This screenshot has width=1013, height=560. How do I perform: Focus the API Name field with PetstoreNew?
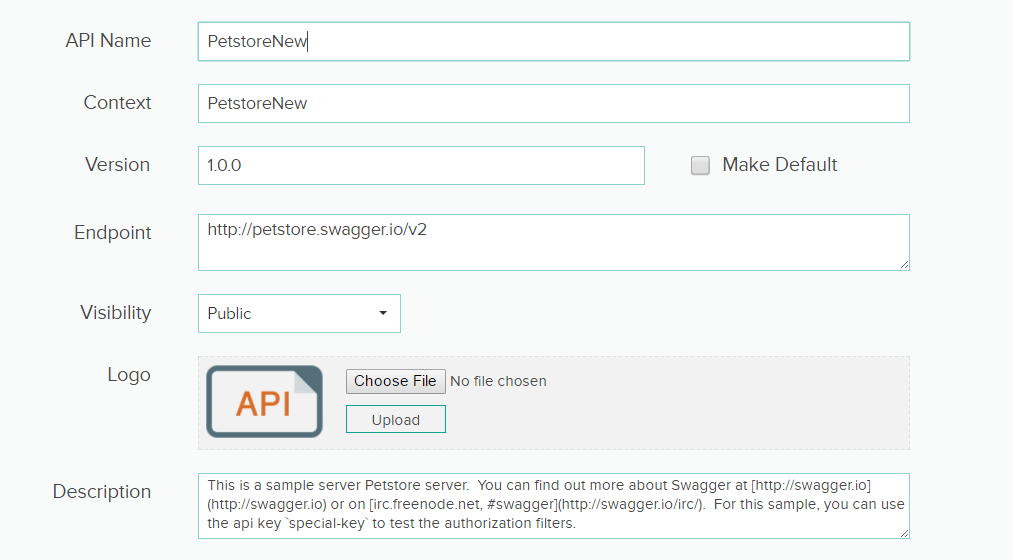(553, 42)
